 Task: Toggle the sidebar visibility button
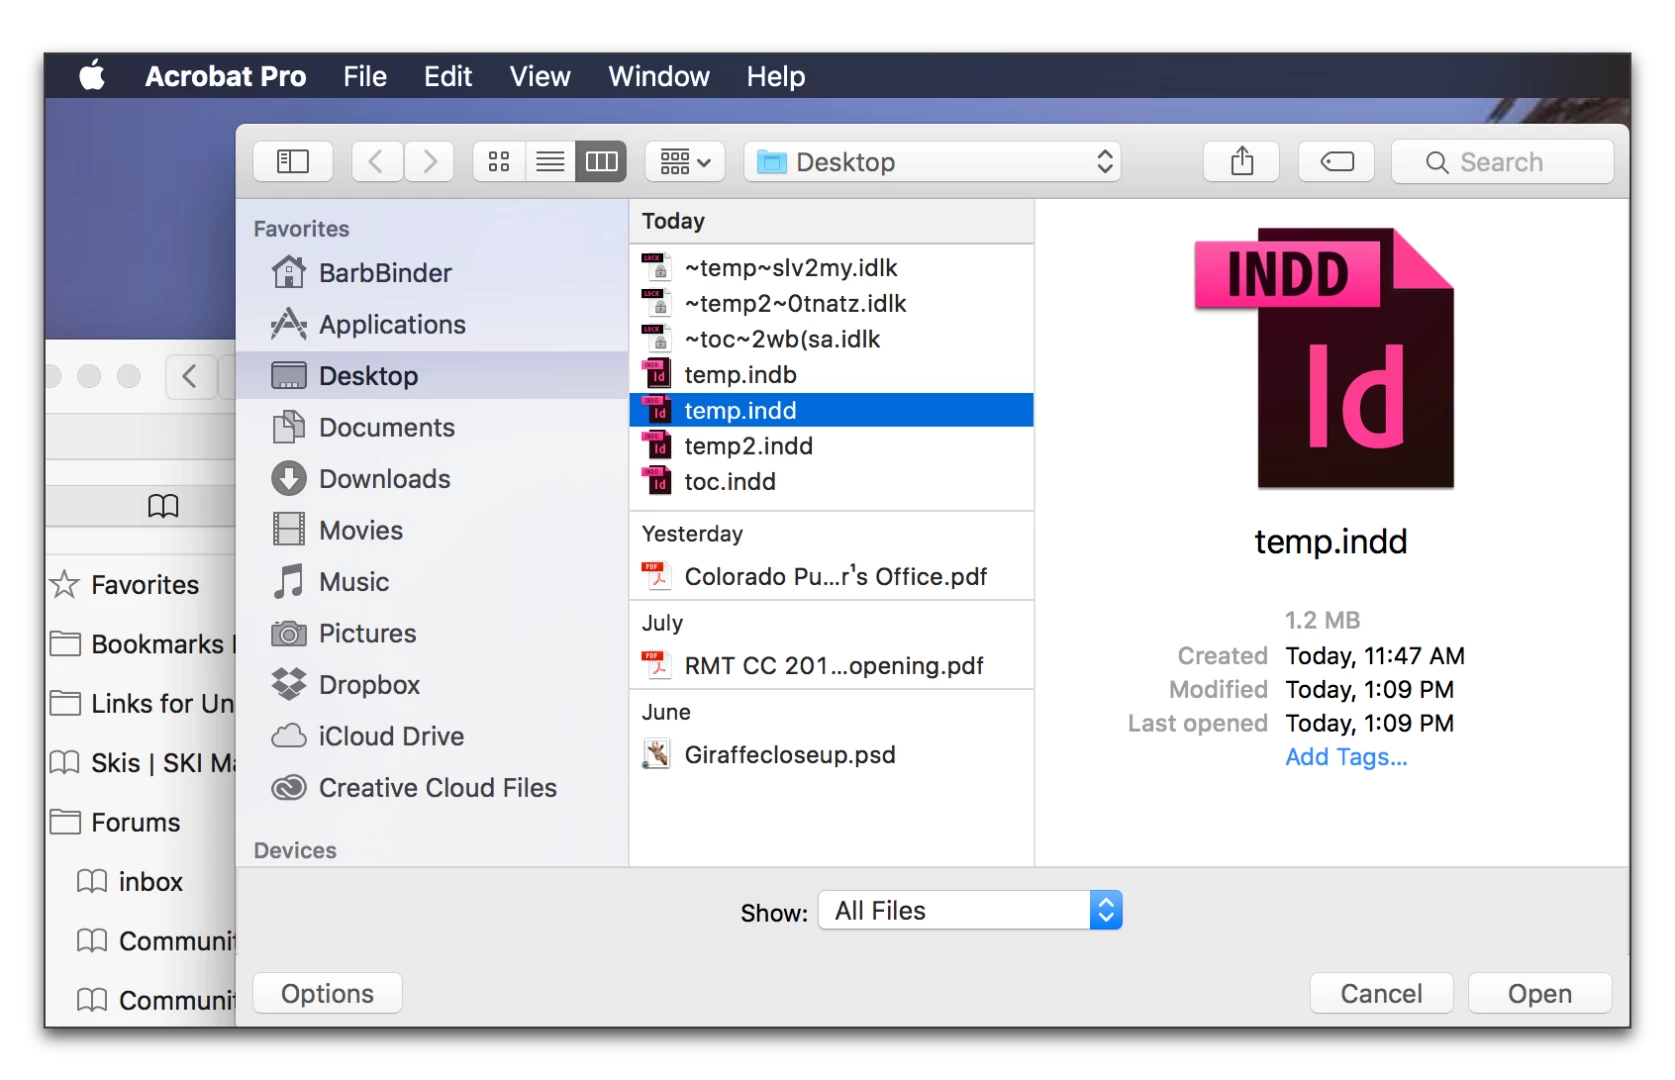point(293,161)
